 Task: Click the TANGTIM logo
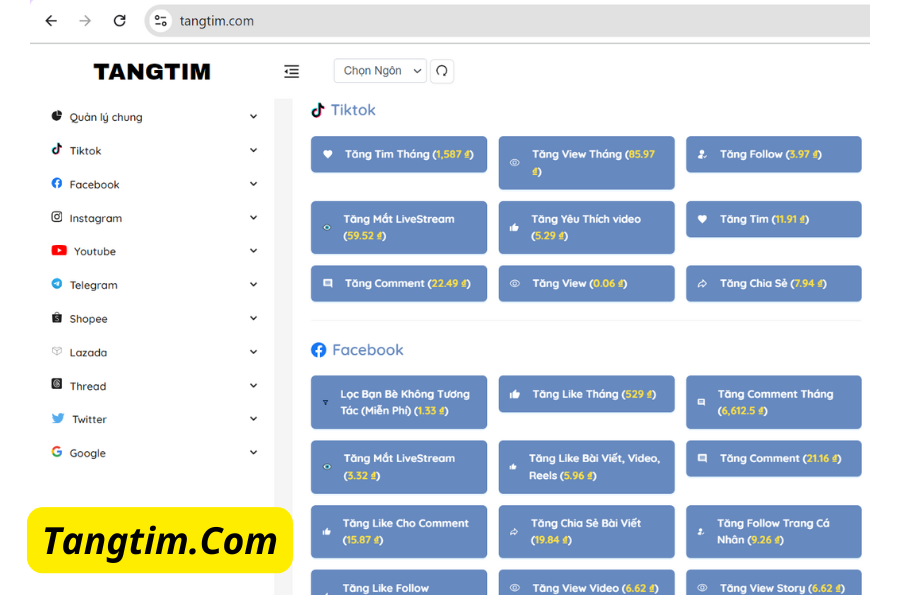pyautogui.click(x=152, y=72)
